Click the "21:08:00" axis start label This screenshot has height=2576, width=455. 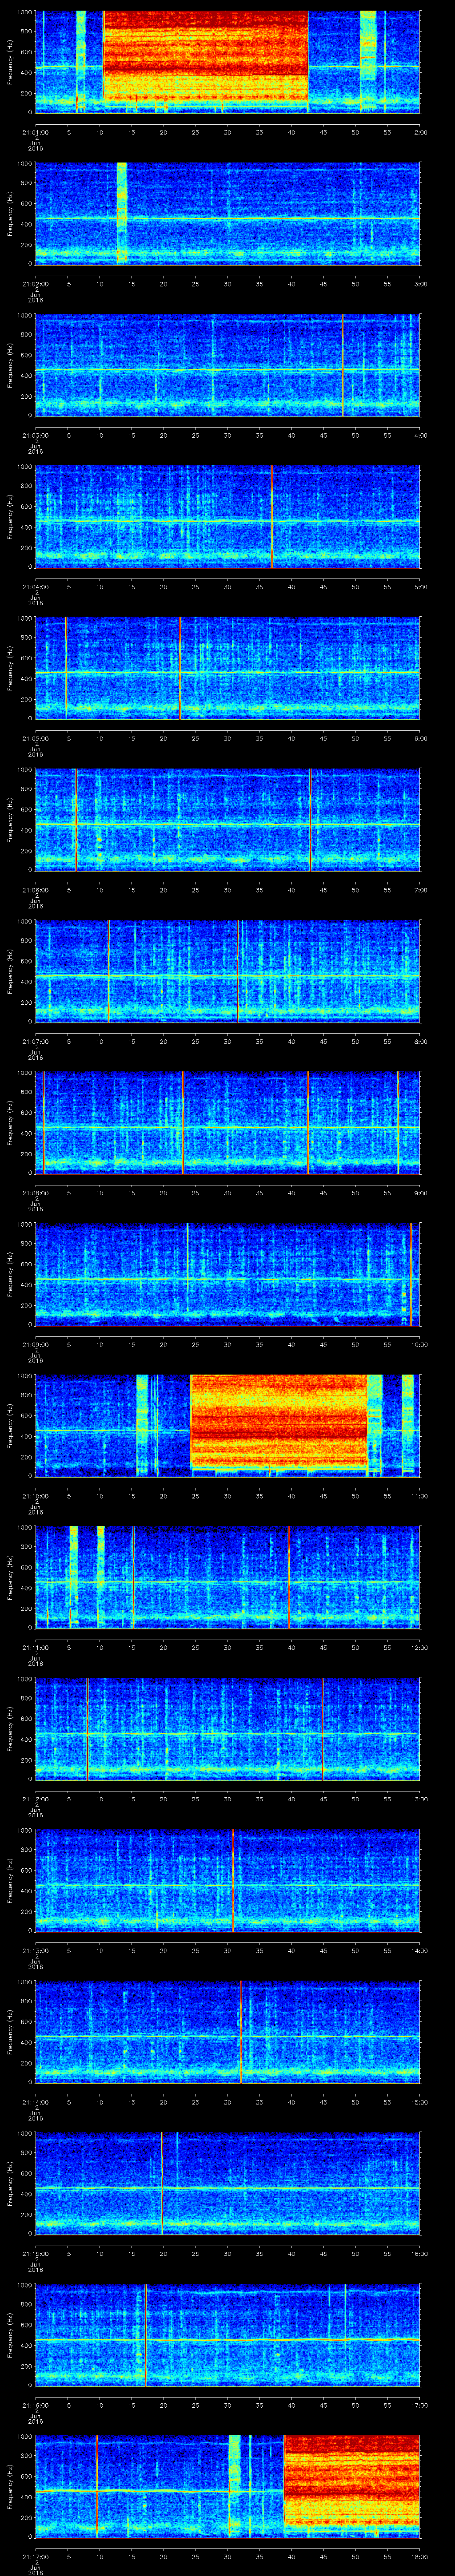click(35, 1194)
